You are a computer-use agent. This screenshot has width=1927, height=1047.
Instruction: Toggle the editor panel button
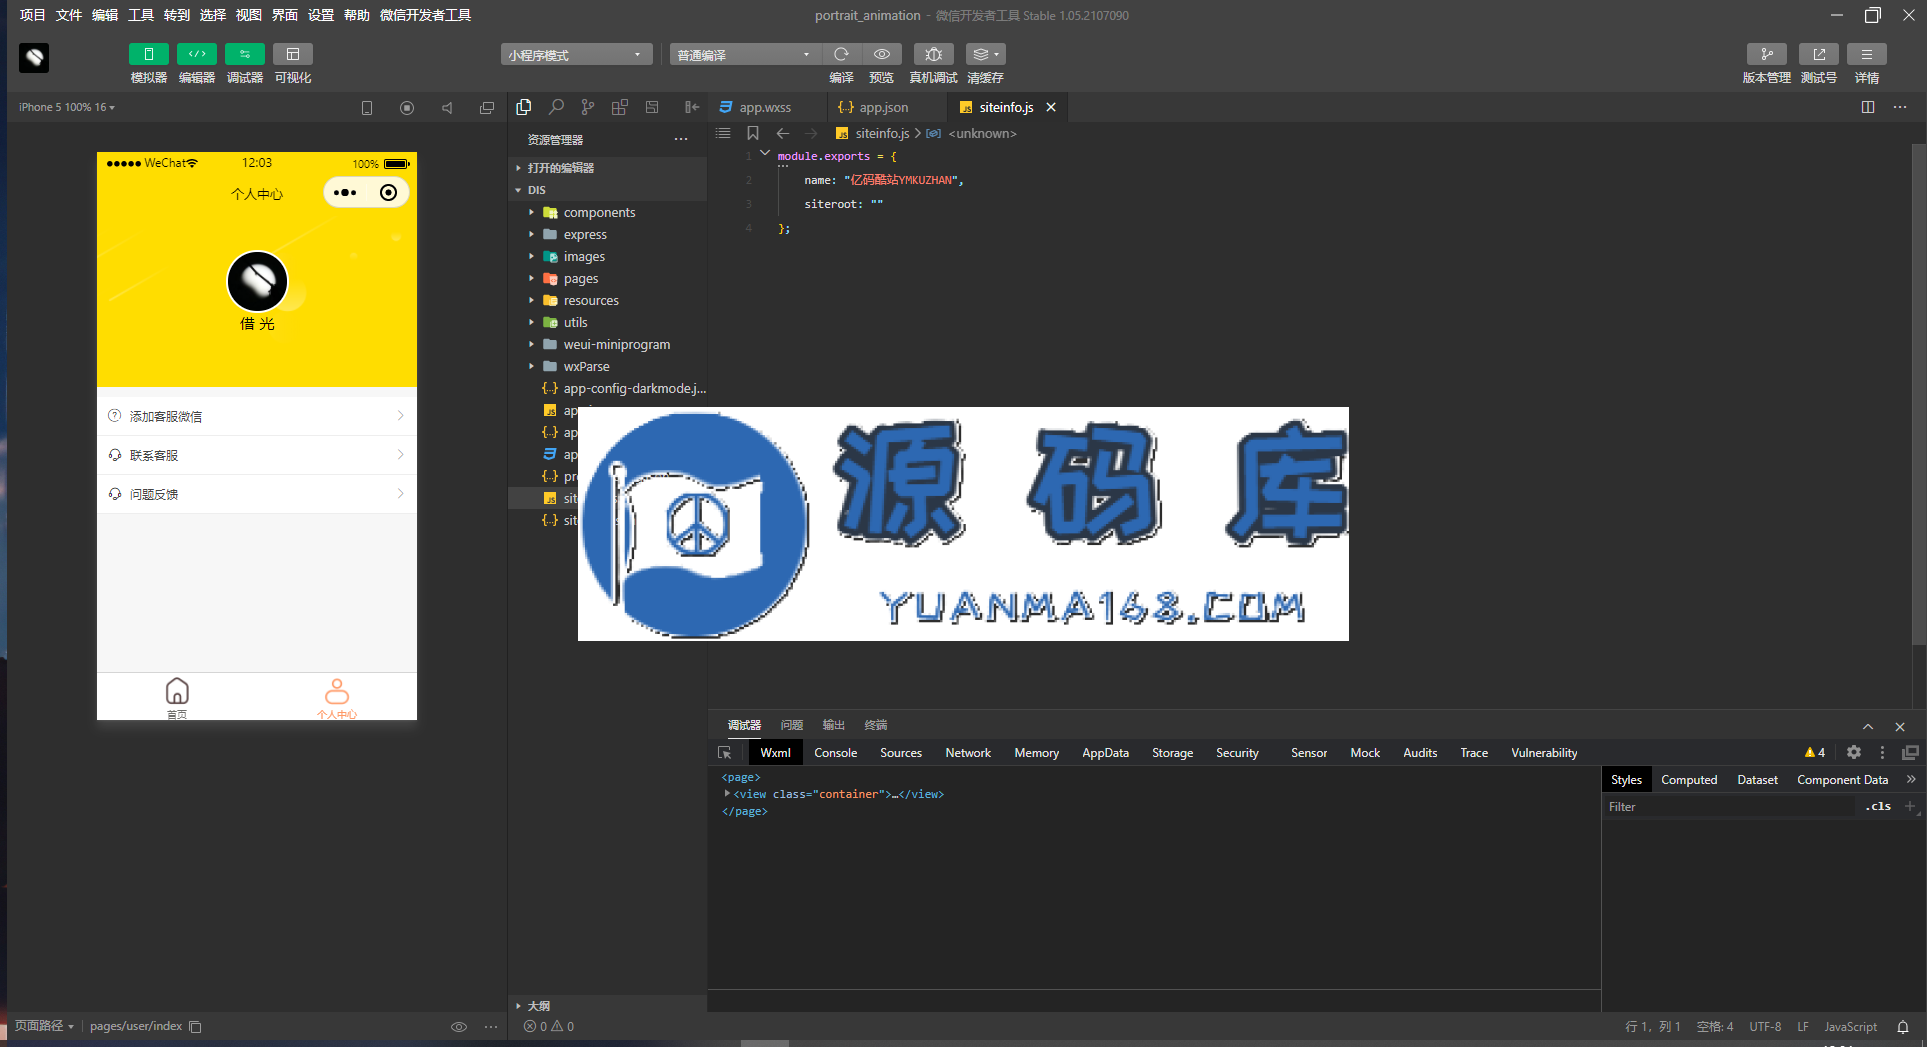196,54
